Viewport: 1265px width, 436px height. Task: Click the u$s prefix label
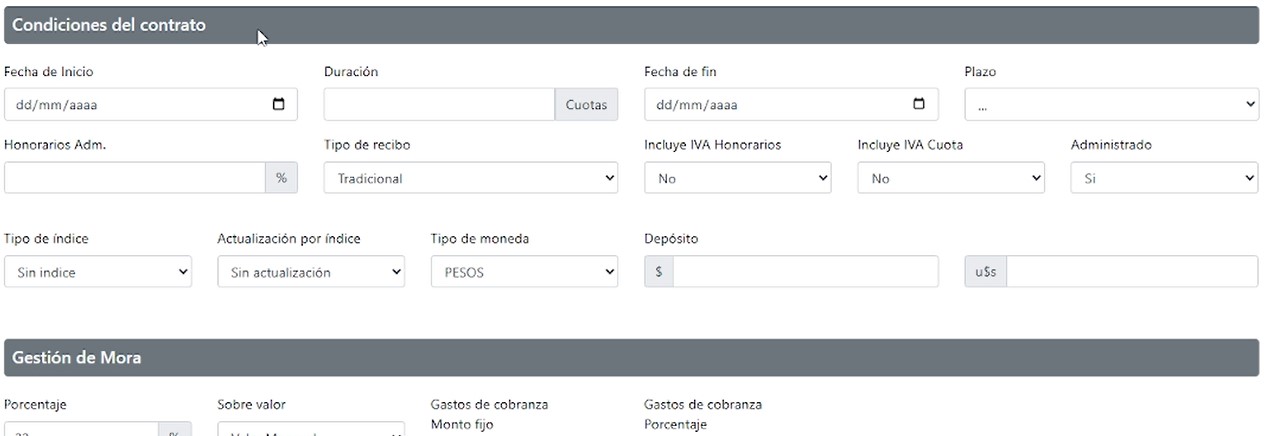click(985, 272)
